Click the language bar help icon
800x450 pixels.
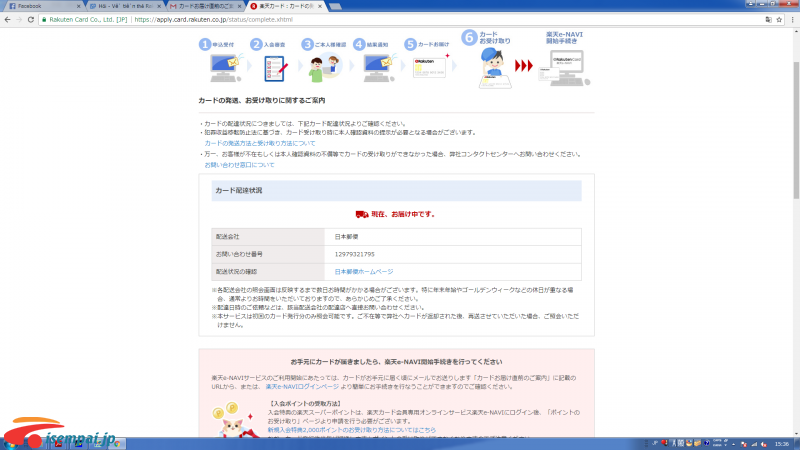(707, 443)
